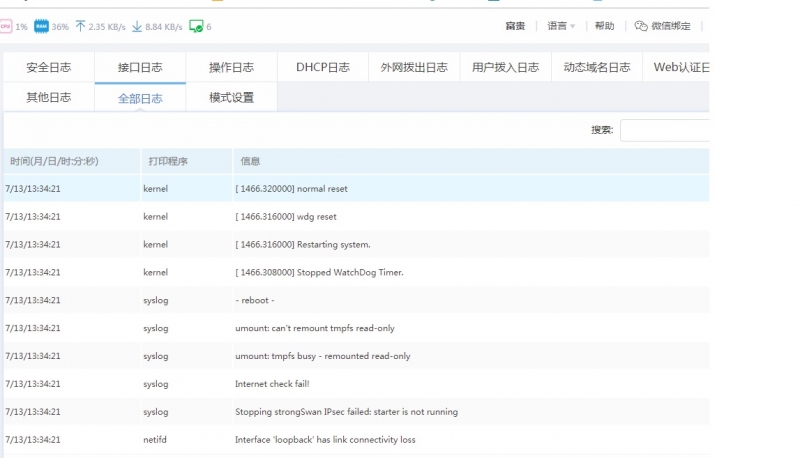The image size is (800, 458).
Task: Open the 帮助 help link
Action: [605, 26]
